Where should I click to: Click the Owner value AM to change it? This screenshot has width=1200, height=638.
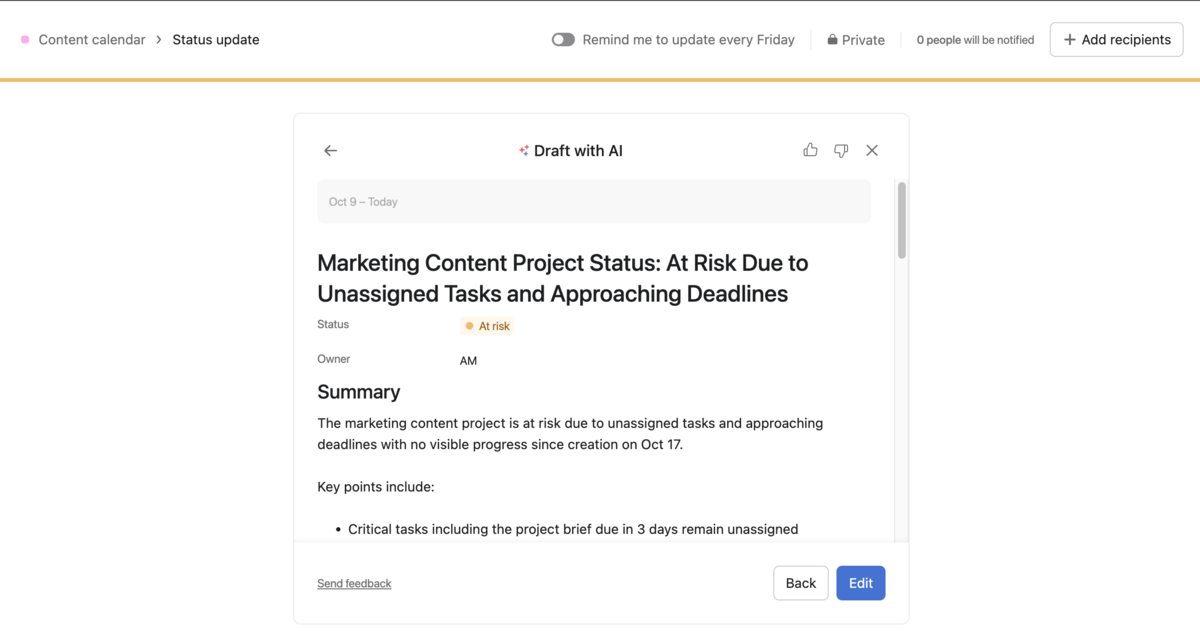468,360
